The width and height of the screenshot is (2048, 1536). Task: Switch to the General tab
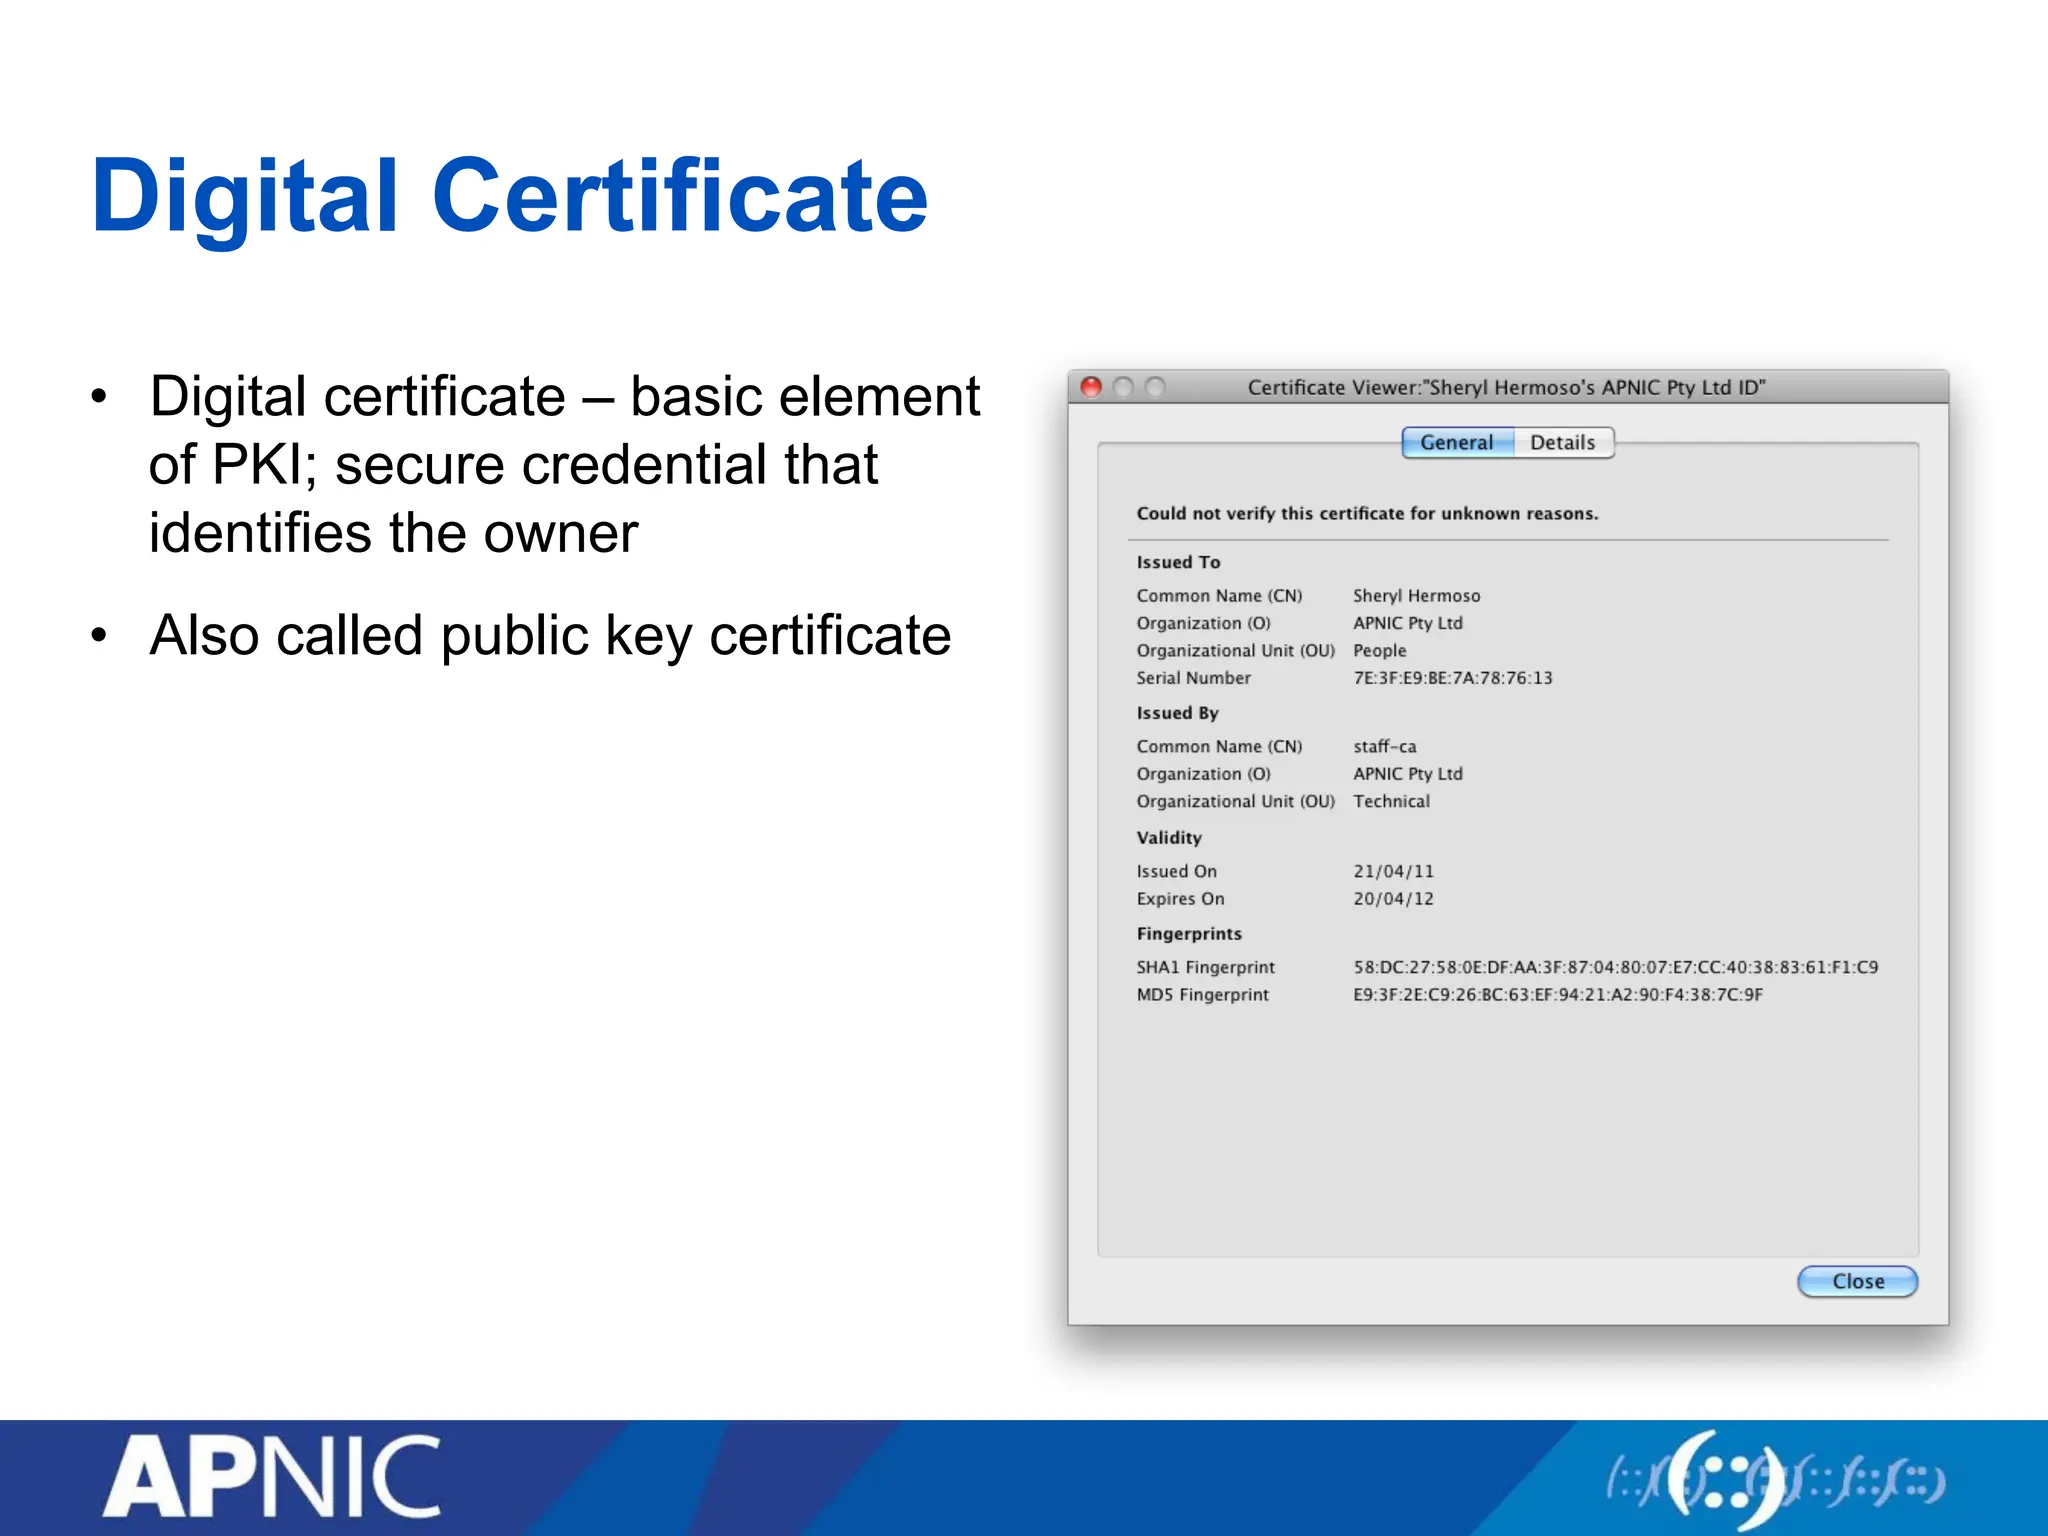click(1457, 442)
